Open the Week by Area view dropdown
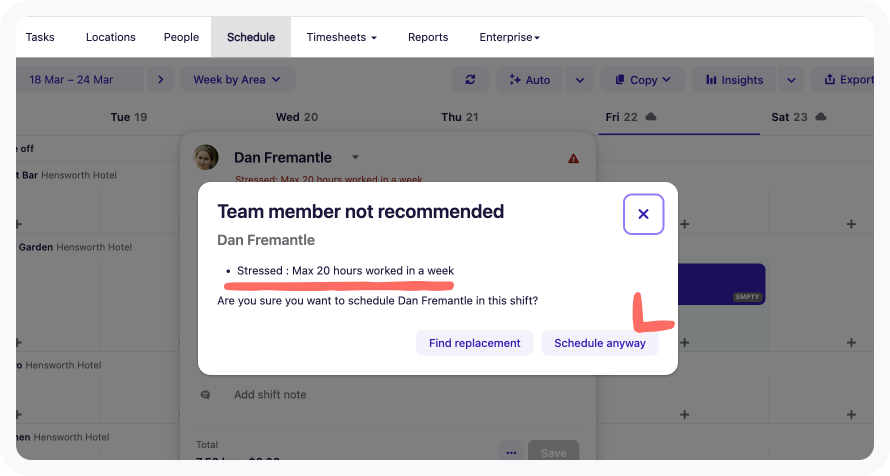Viewport: 890px width, 476px height. tap(237, 79)
